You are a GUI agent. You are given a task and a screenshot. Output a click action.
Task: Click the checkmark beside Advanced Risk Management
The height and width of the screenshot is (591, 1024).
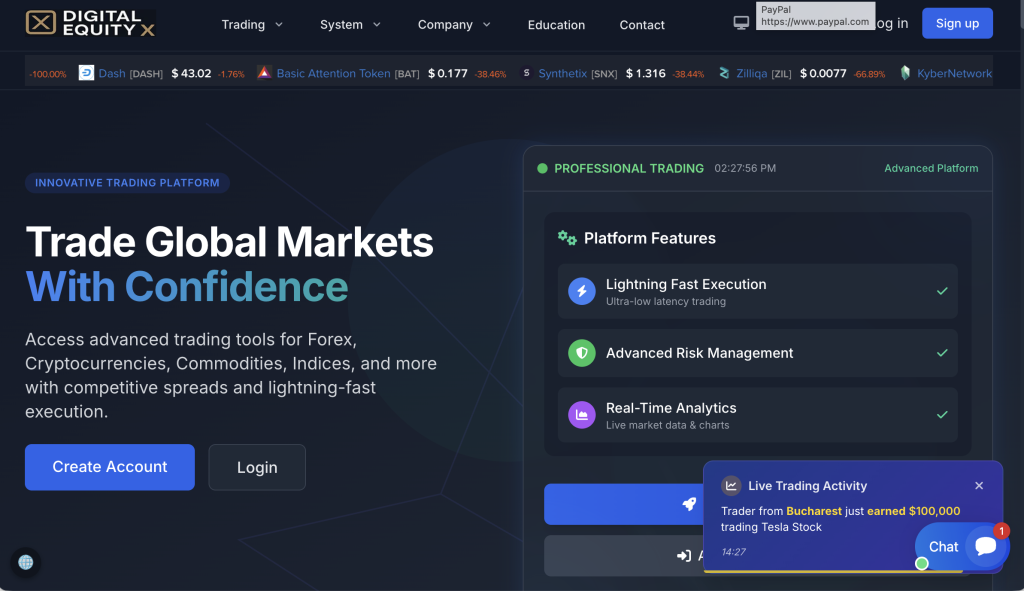click(x=941, y=353)
